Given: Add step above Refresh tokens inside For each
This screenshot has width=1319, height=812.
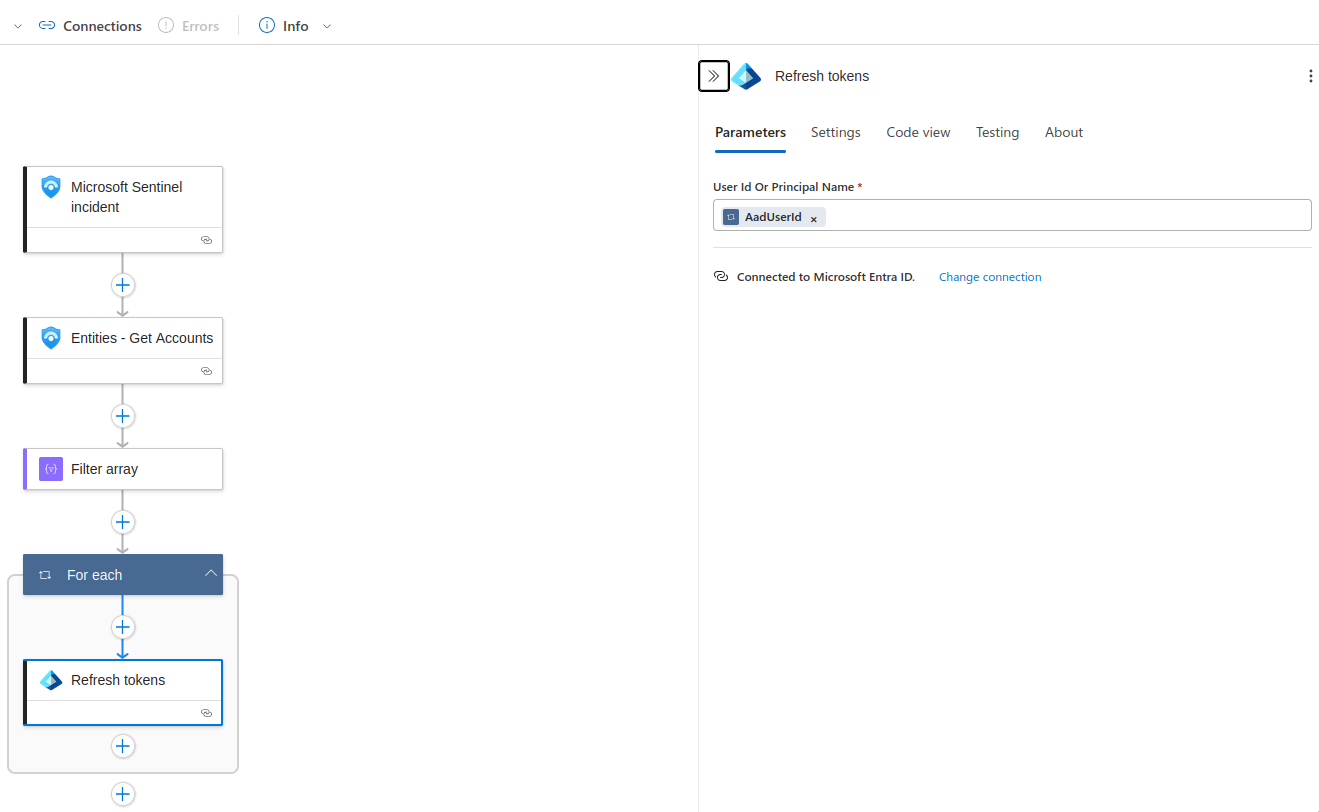Looking at the screenshot, I should [123, 627].
